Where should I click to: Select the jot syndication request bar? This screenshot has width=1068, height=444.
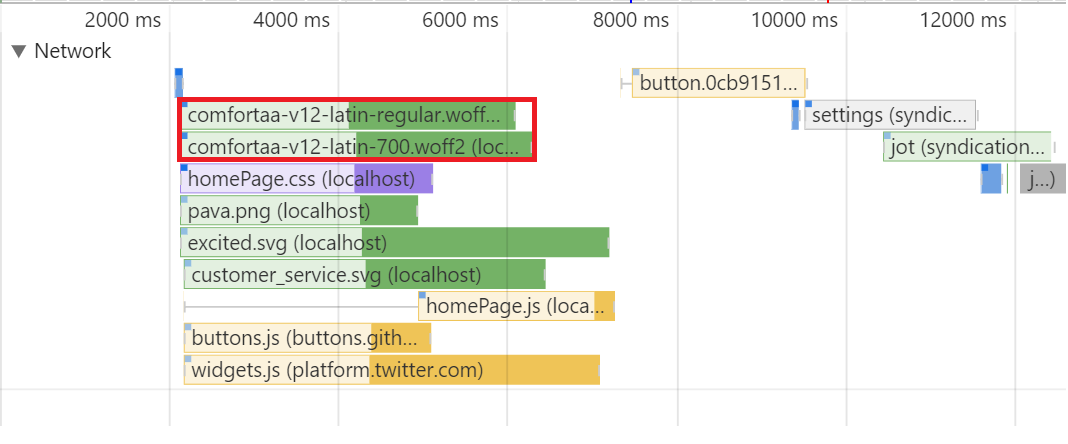tap(966, 148)
